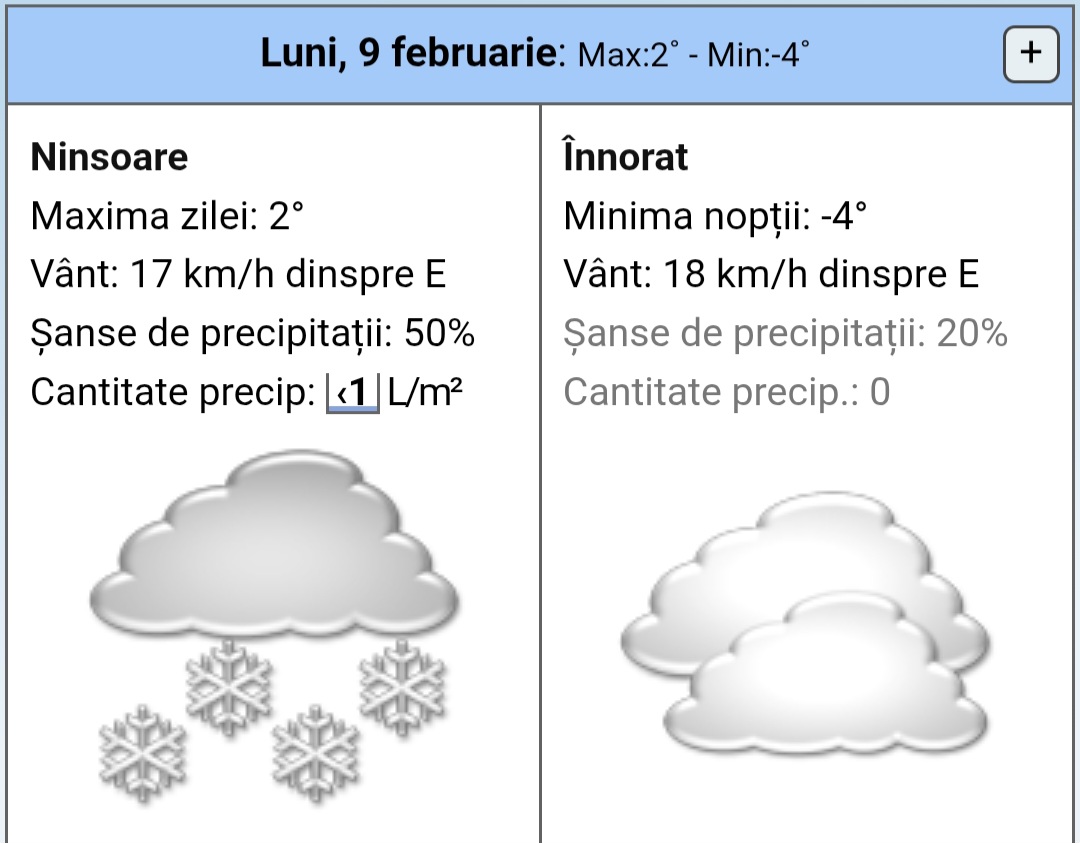Click greyed "Șanse de precipitații: 20%" night text
This screenshot has height=843, width=1080.
click(x=785, y=334)
